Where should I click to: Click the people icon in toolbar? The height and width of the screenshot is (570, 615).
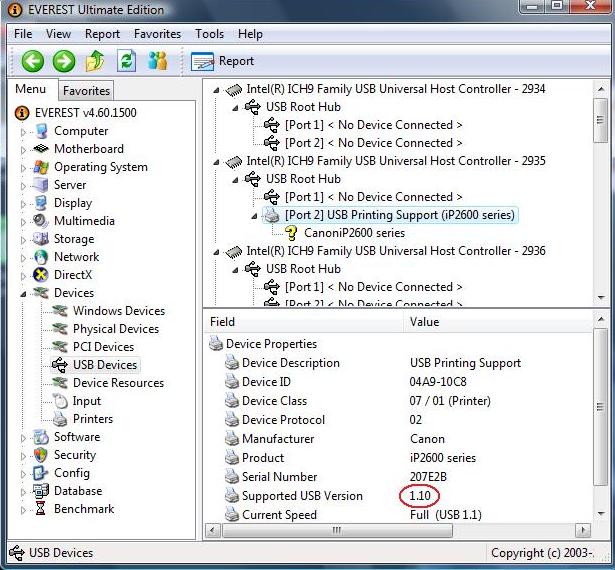pyautogui.click(x=158, y=61)
